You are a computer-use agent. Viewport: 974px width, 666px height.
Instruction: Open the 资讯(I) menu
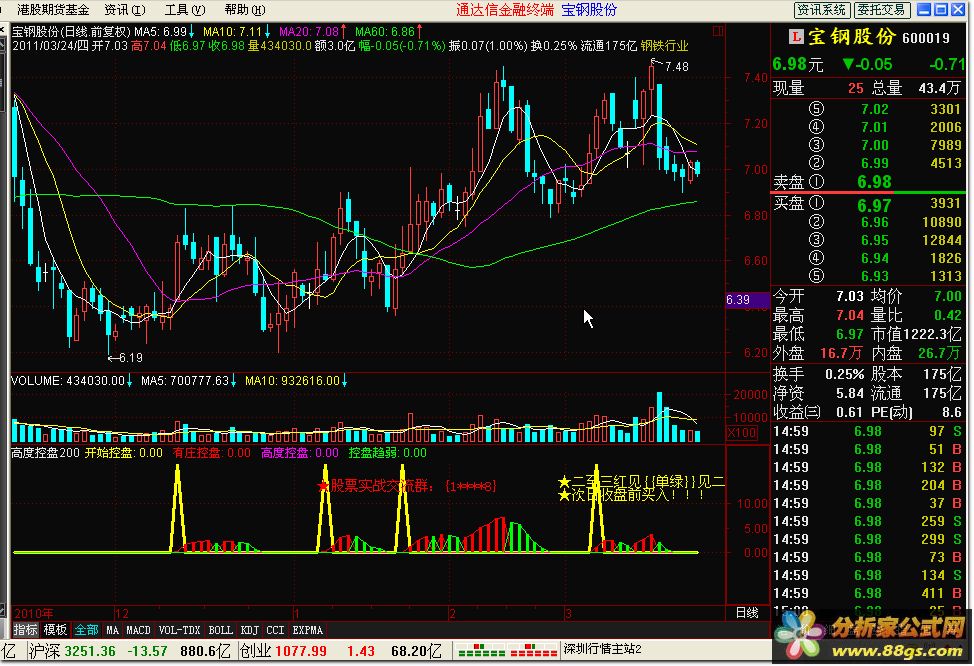click(124, 9)
